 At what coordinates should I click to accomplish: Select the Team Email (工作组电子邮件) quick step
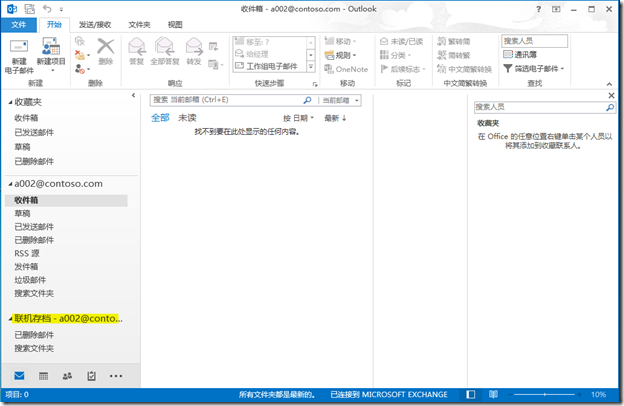point(266,66)
